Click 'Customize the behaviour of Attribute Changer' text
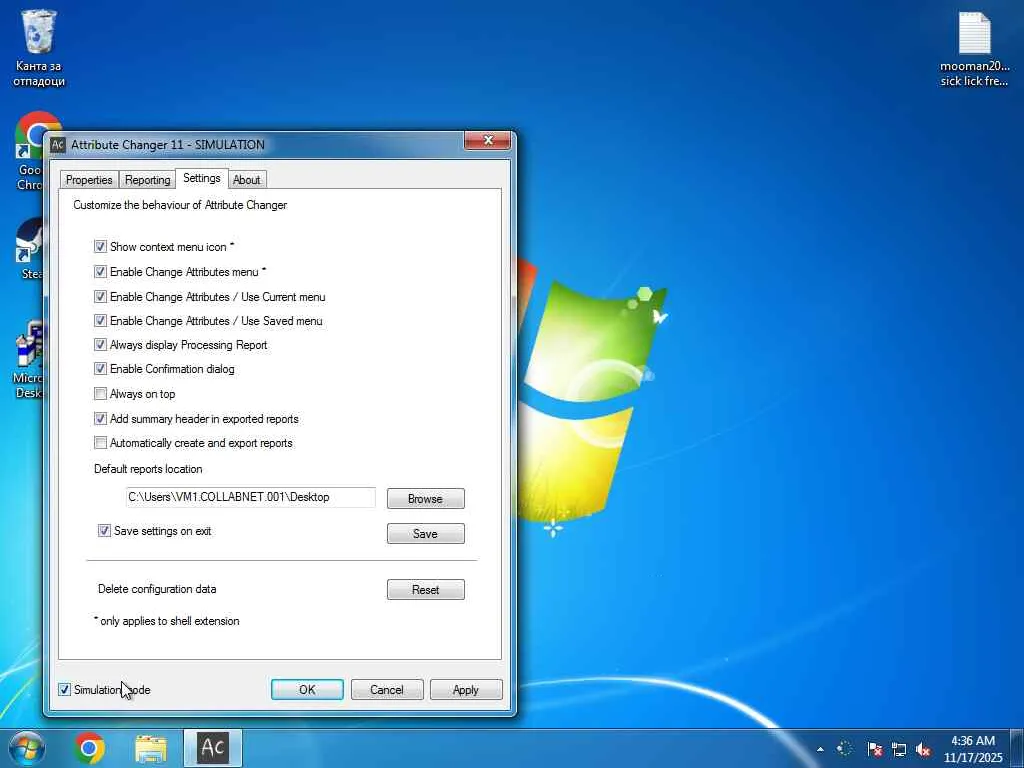 pos(180,205)
